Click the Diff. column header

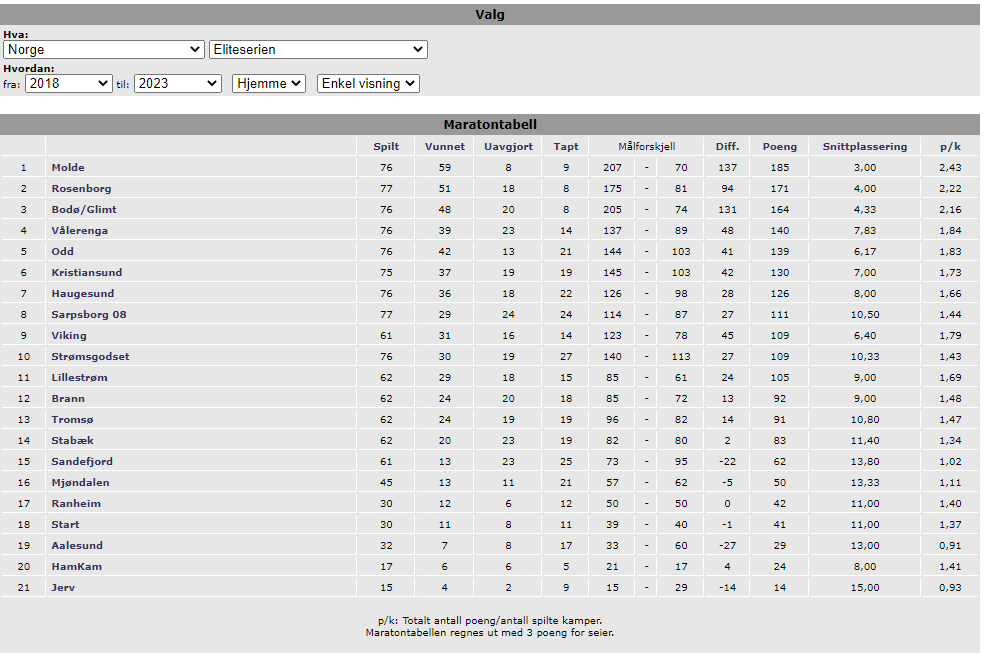pyautogui.click(x=727, y=146)
